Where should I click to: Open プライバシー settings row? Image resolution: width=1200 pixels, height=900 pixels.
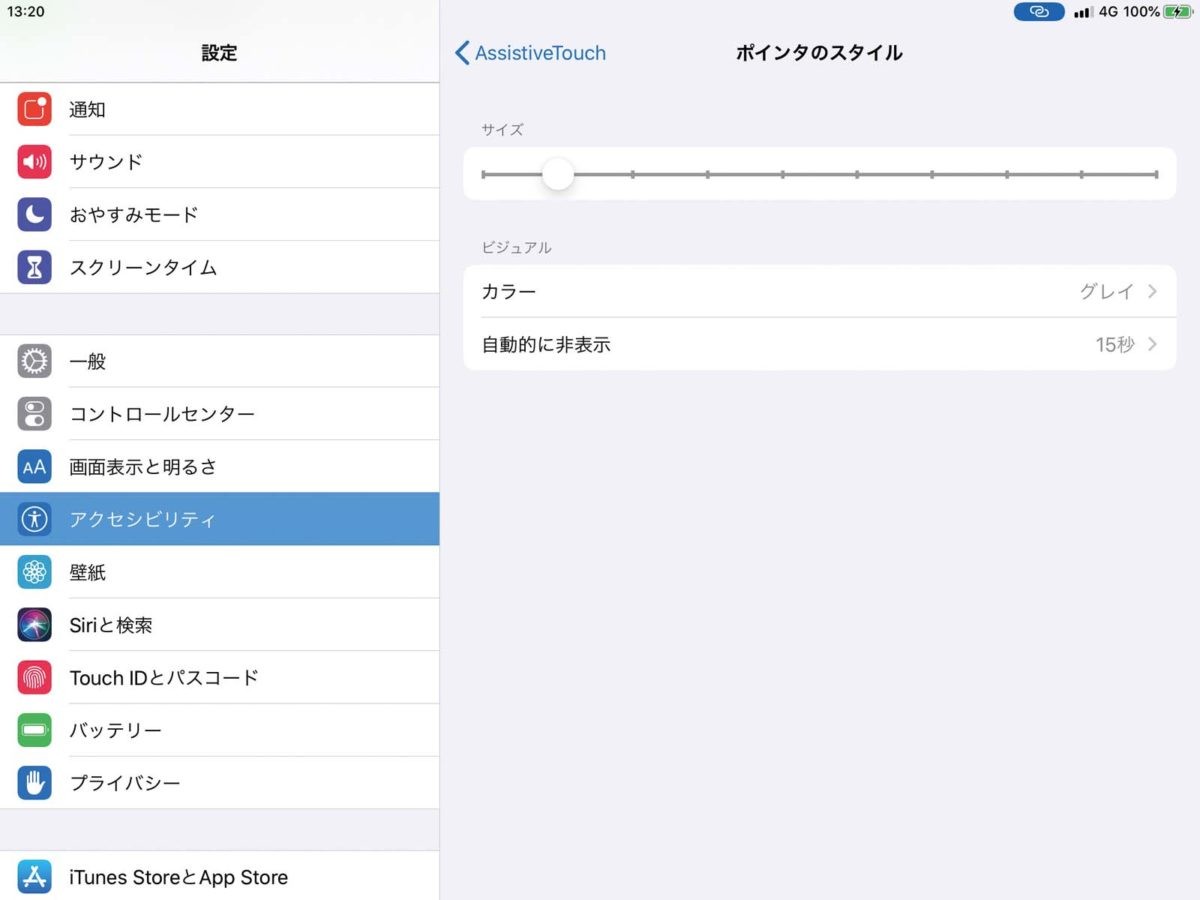pyautogui.click(x=220, y=783)
